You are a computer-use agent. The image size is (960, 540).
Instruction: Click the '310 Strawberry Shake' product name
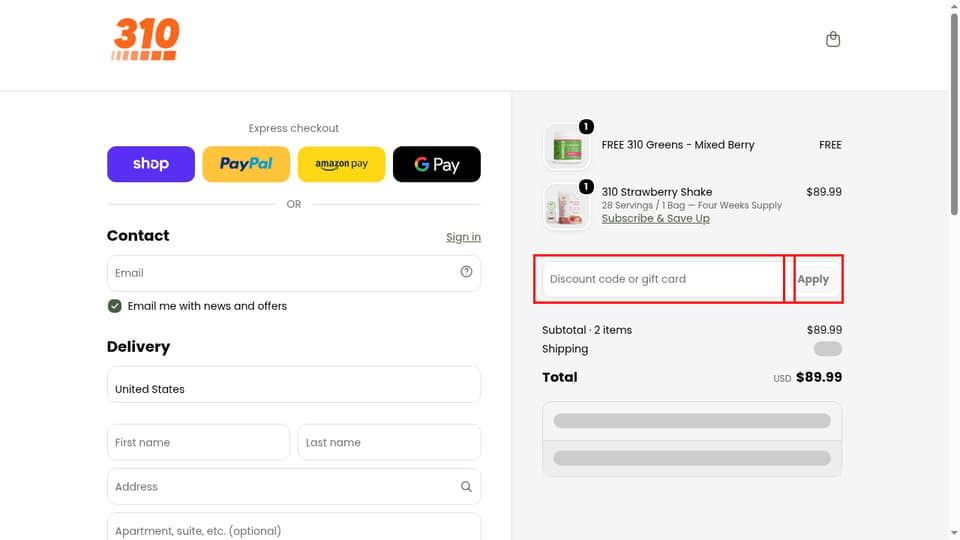tap(657, 192)
